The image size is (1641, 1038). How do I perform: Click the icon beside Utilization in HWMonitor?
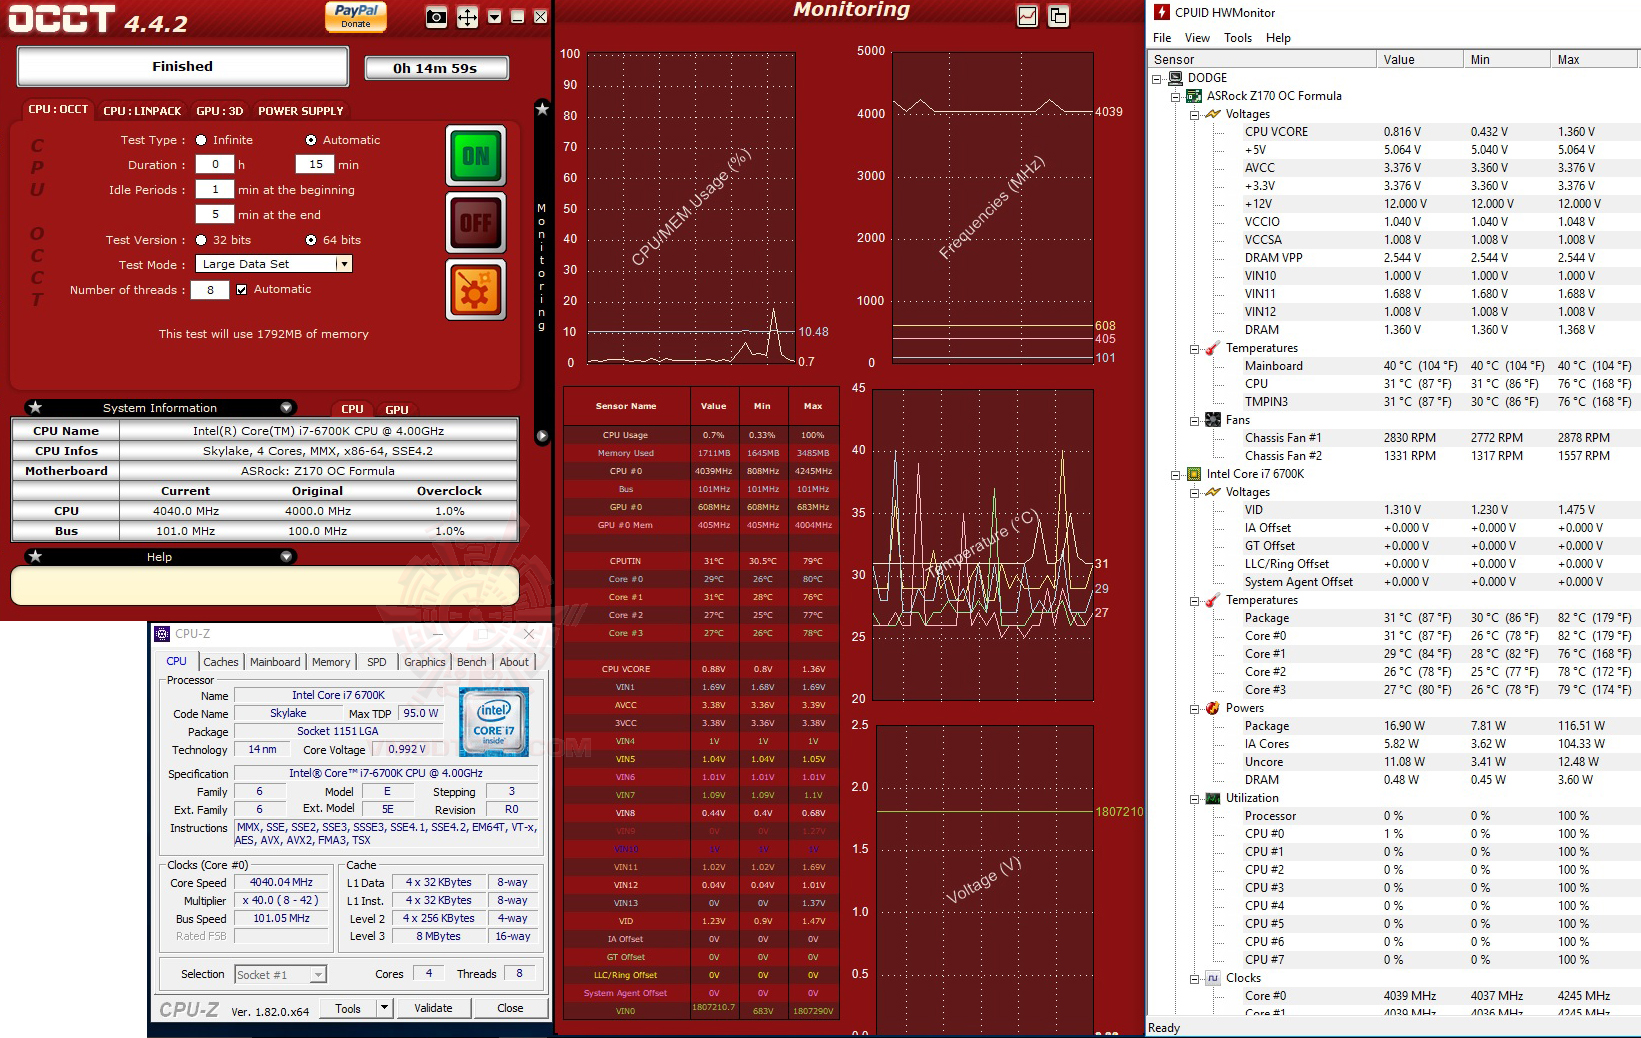(1212, 798)
